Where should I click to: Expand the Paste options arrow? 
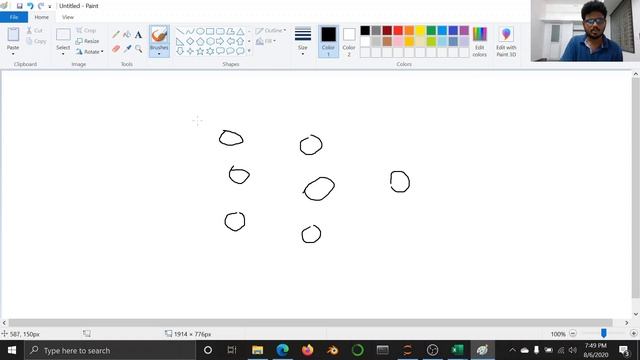pyautogui.click(x=13, y=54)
